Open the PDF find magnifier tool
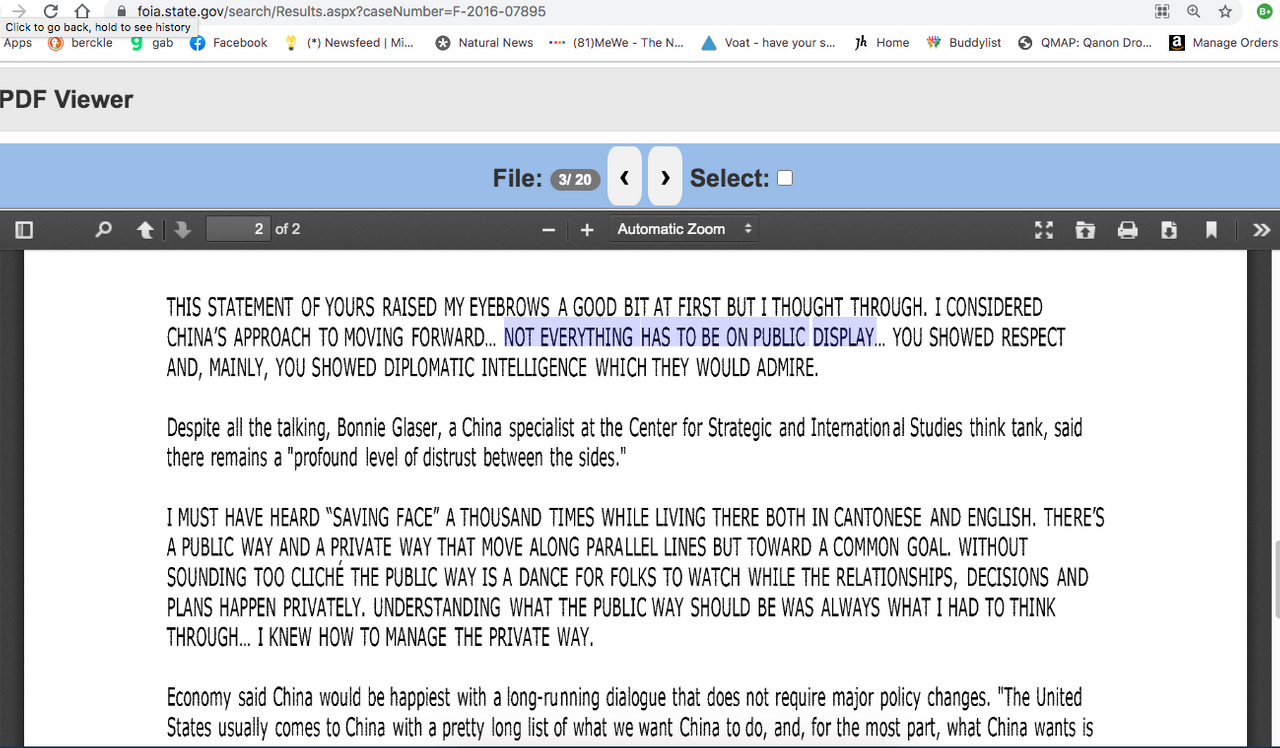1280x748 pixels. (103, 230)
